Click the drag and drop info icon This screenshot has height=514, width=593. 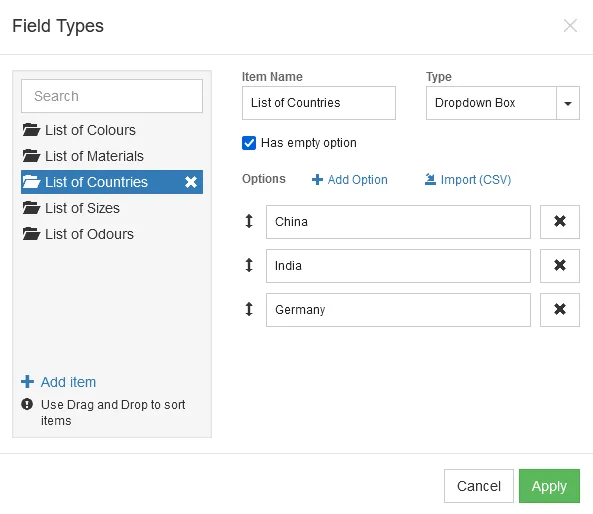point(27,404)
